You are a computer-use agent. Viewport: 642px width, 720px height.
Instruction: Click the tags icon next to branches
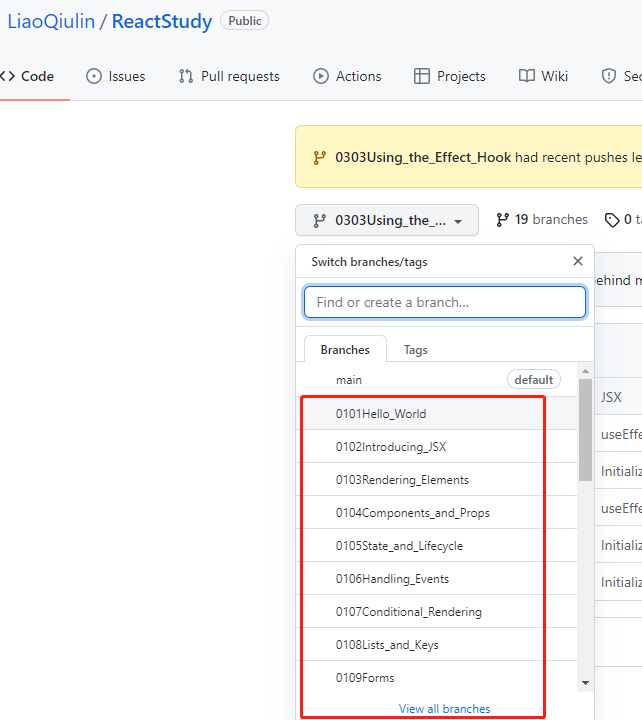[x=612, y=220]
